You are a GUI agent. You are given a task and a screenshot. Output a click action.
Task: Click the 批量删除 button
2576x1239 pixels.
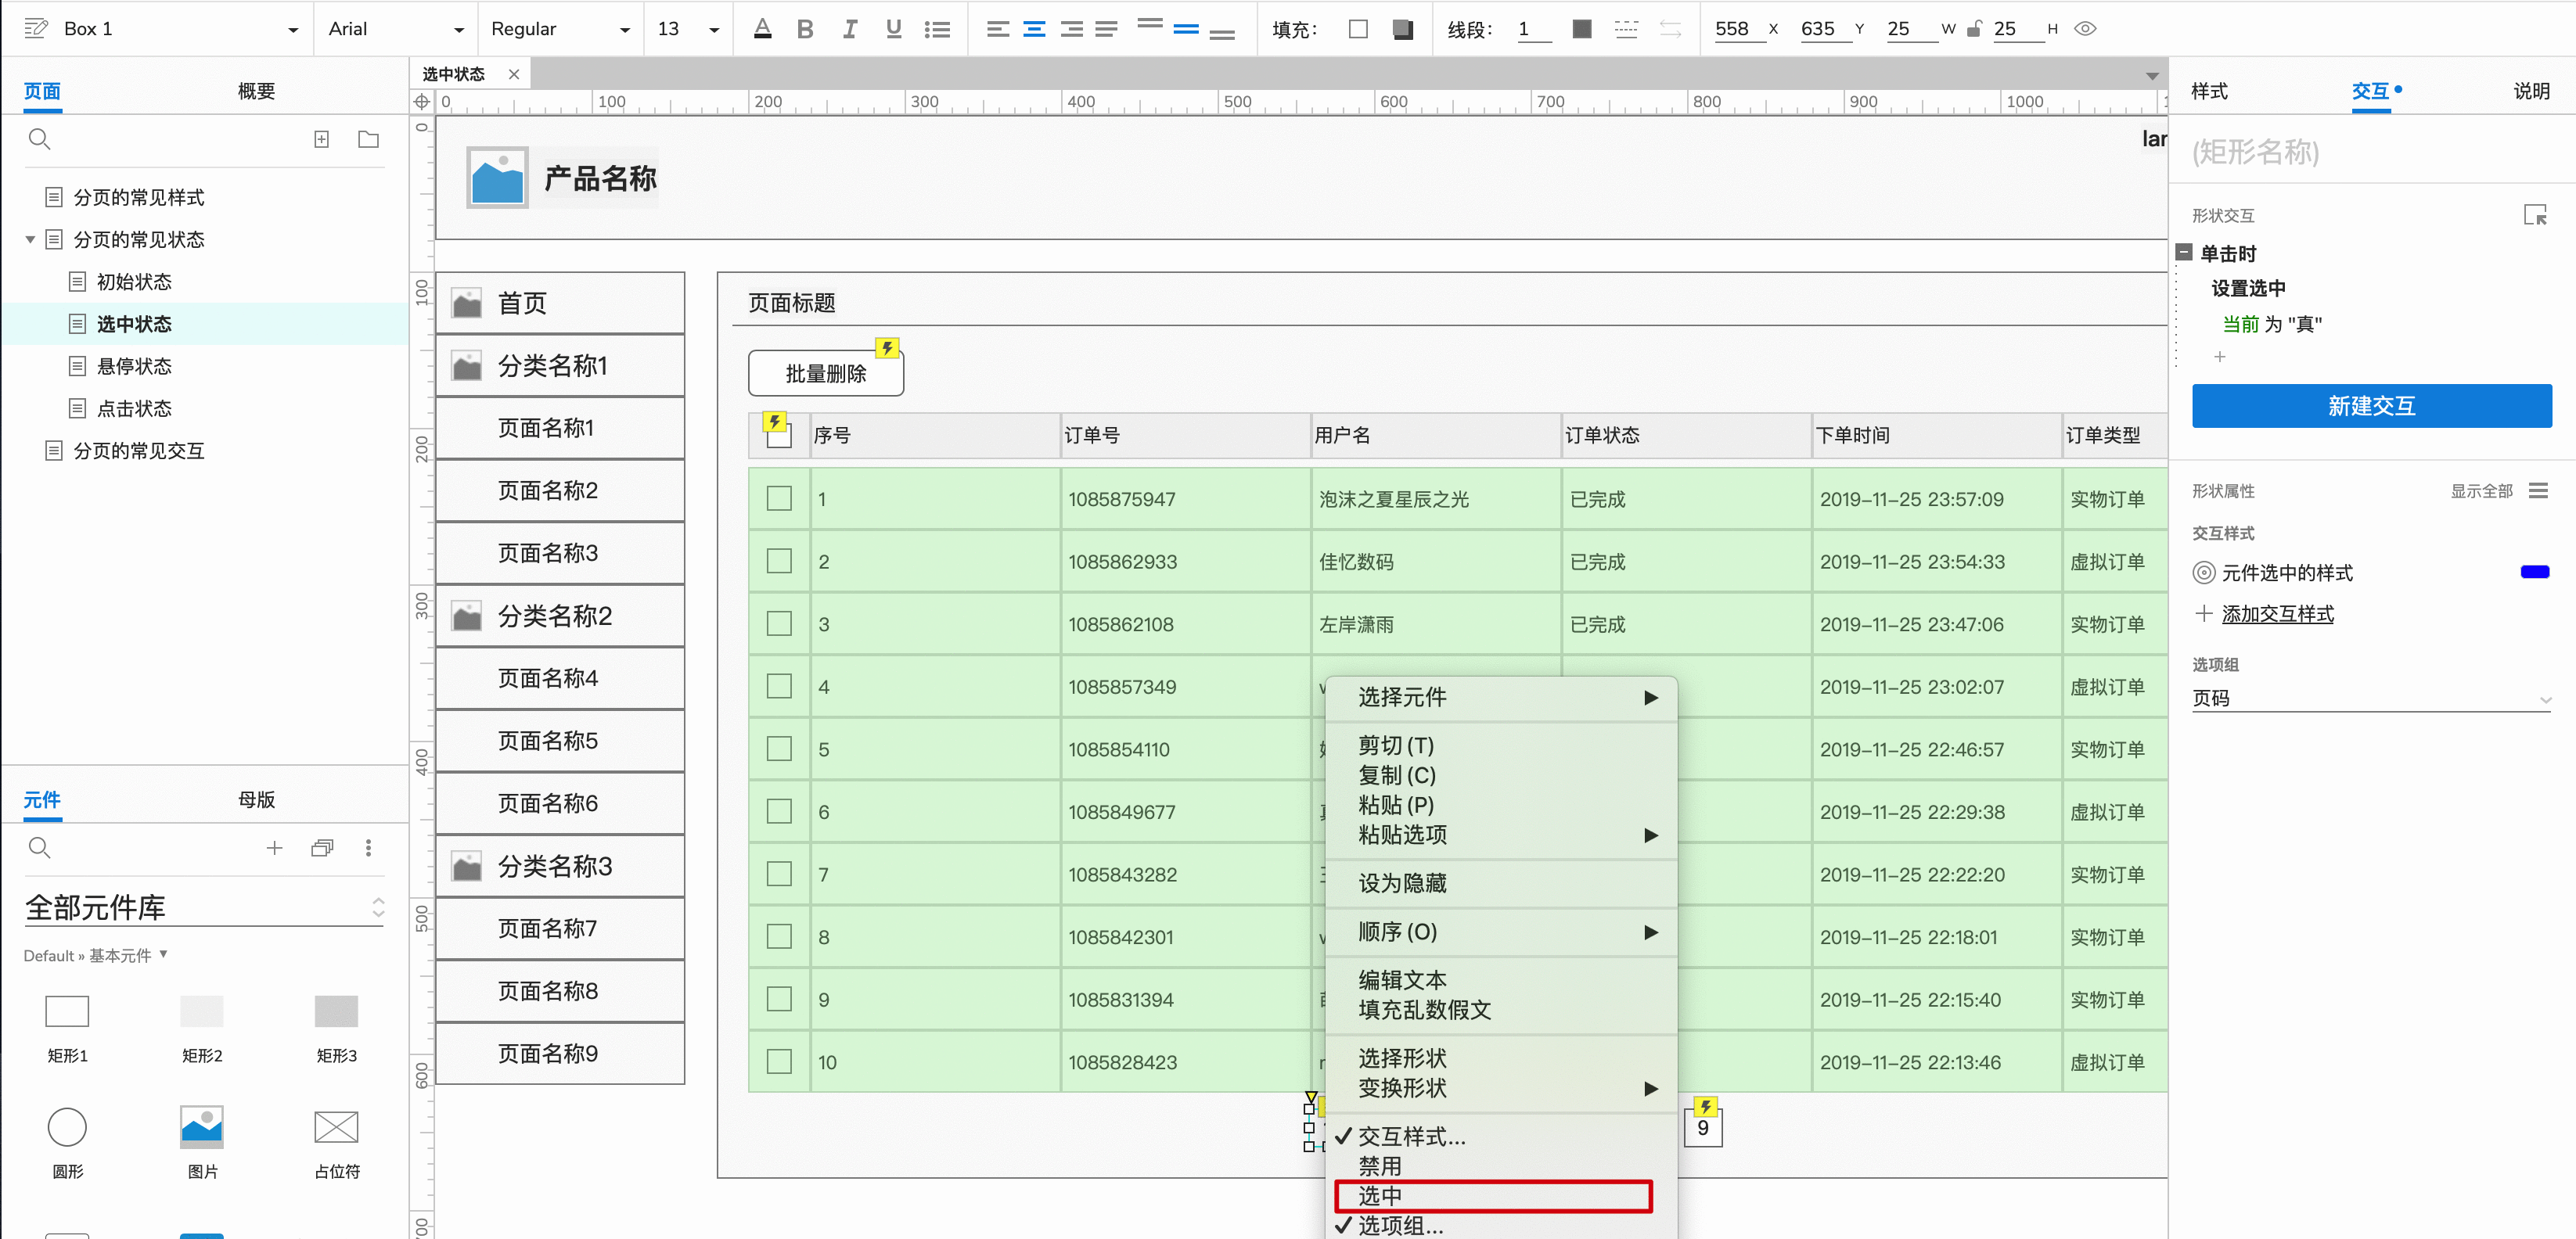[826, 374]
